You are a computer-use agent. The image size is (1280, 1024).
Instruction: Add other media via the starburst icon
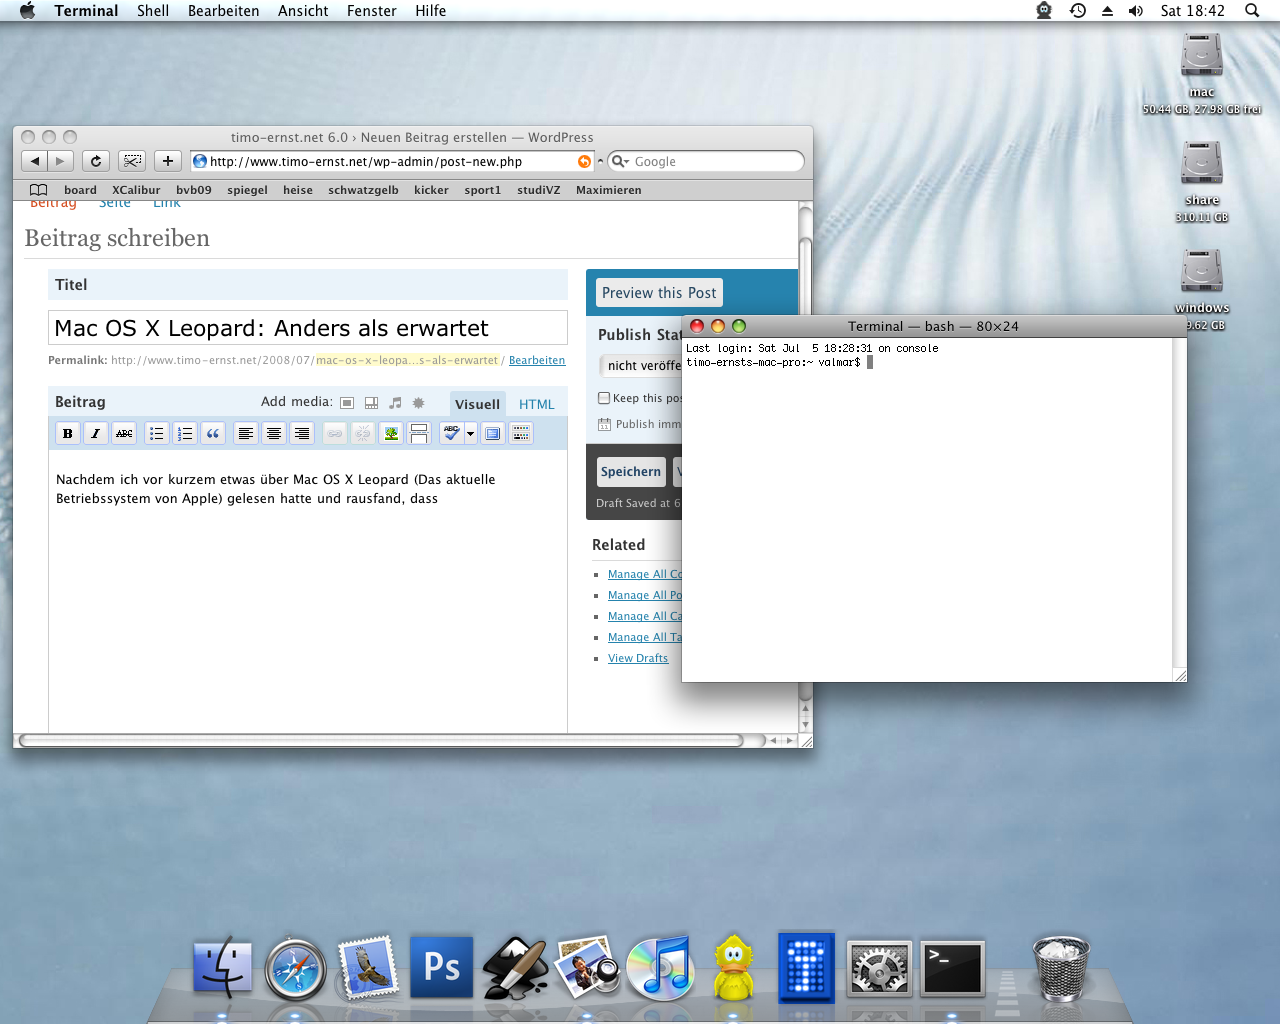click(x=419, y=402)
